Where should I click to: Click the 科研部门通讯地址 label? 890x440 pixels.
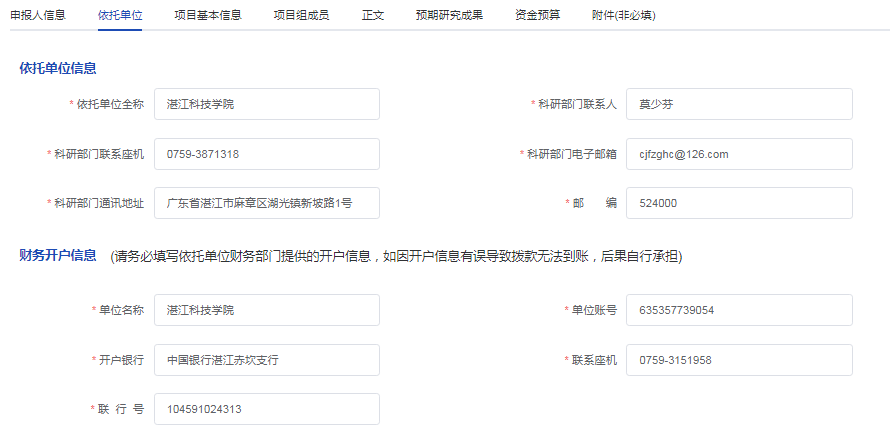click(99, 203)
